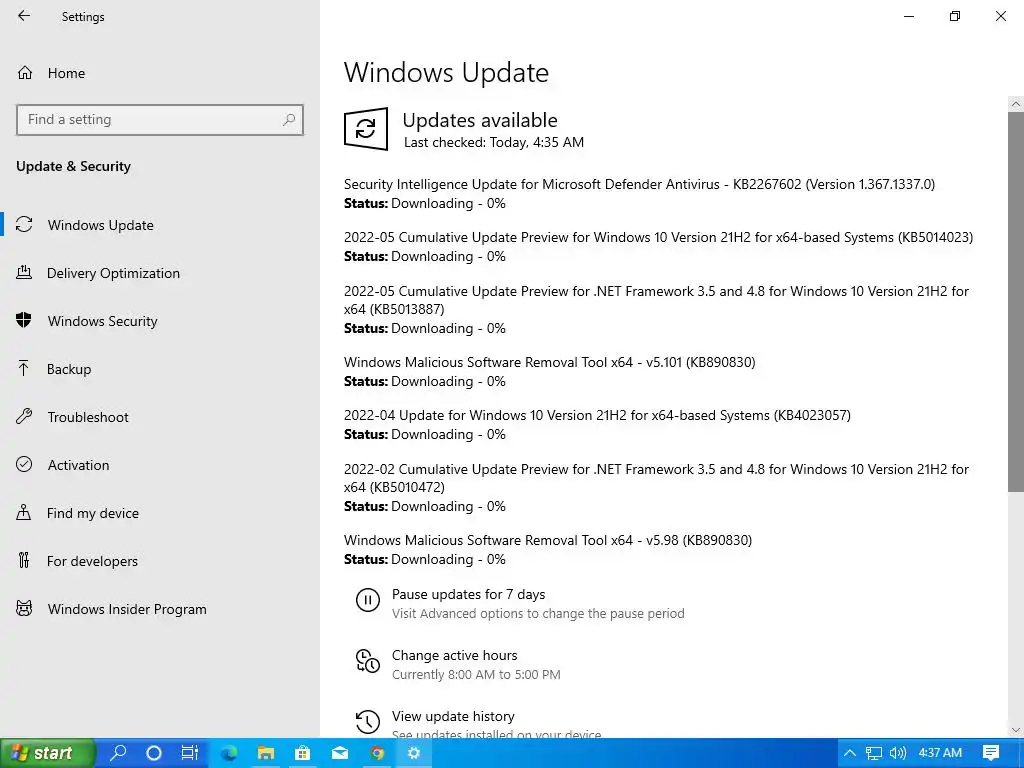Click the taskbar clock 4:37 AM
Image resolution: width=1024 pixels, height=768 pixels.
point(940,753)
